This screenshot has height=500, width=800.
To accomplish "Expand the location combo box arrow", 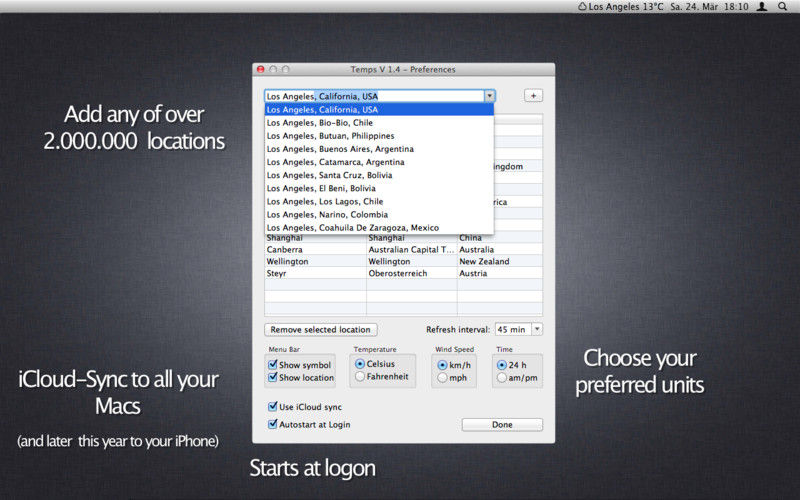I will pyautogui.click(x=489, y=96).
